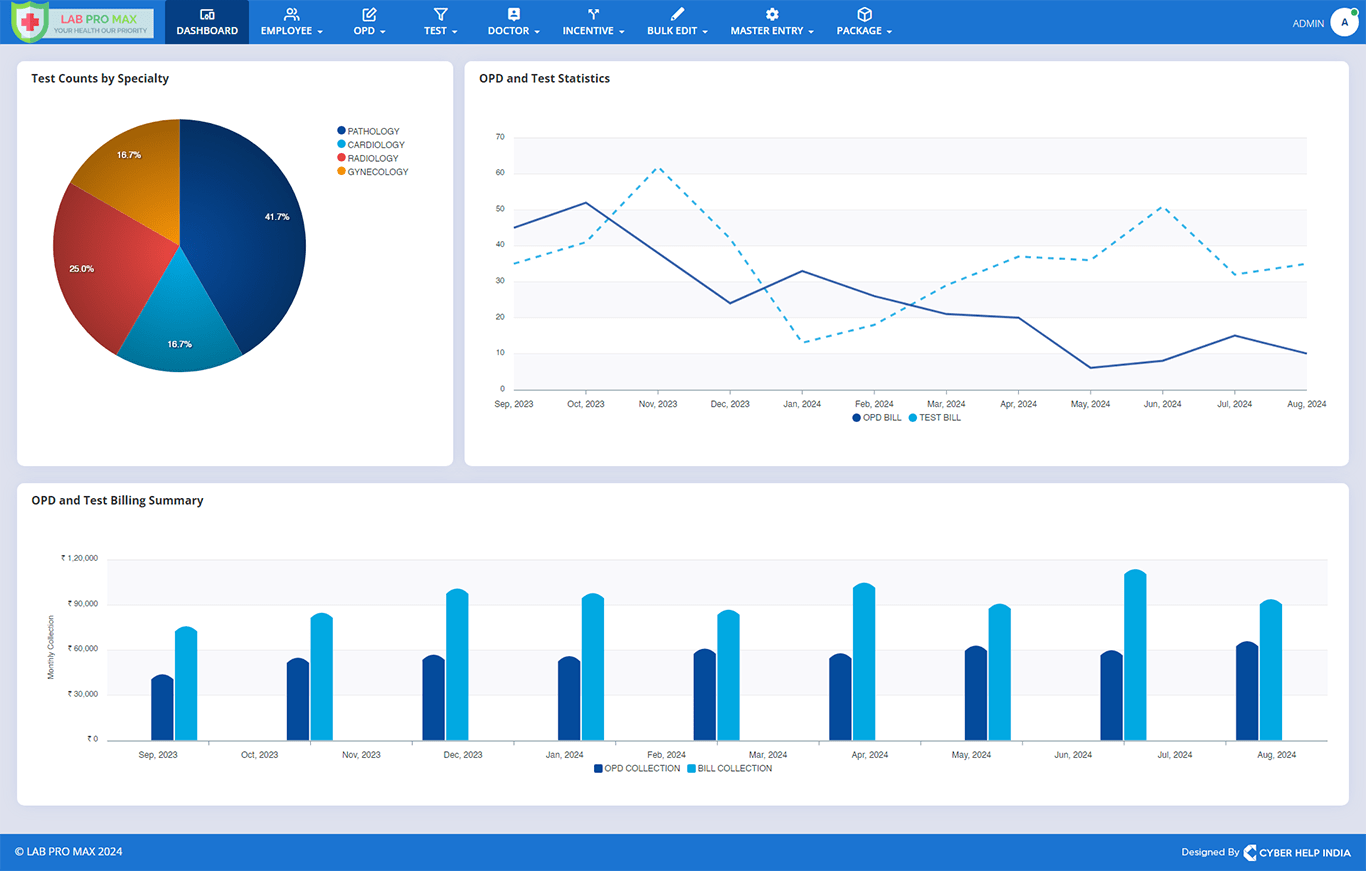
Task: Open the MASTER ENTRY dropdown arrow
Action: [x=811, y=32]
